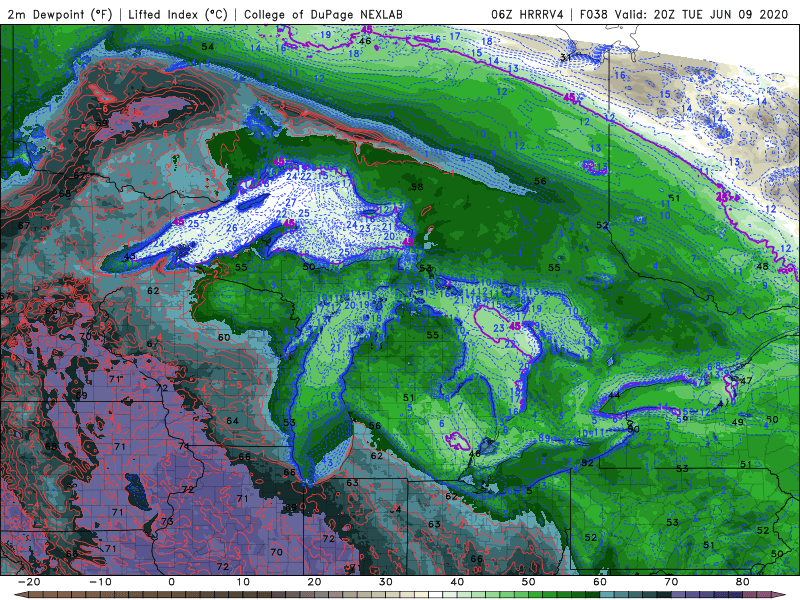Click the purple color bar segment below 70

(x=679, y=595)
